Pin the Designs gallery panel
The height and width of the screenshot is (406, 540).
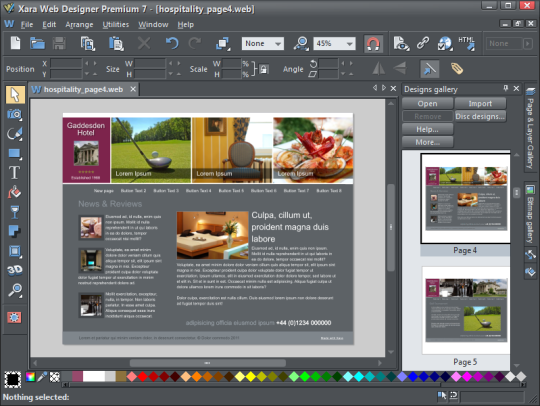pyautogui.click(x=505, y=89)
